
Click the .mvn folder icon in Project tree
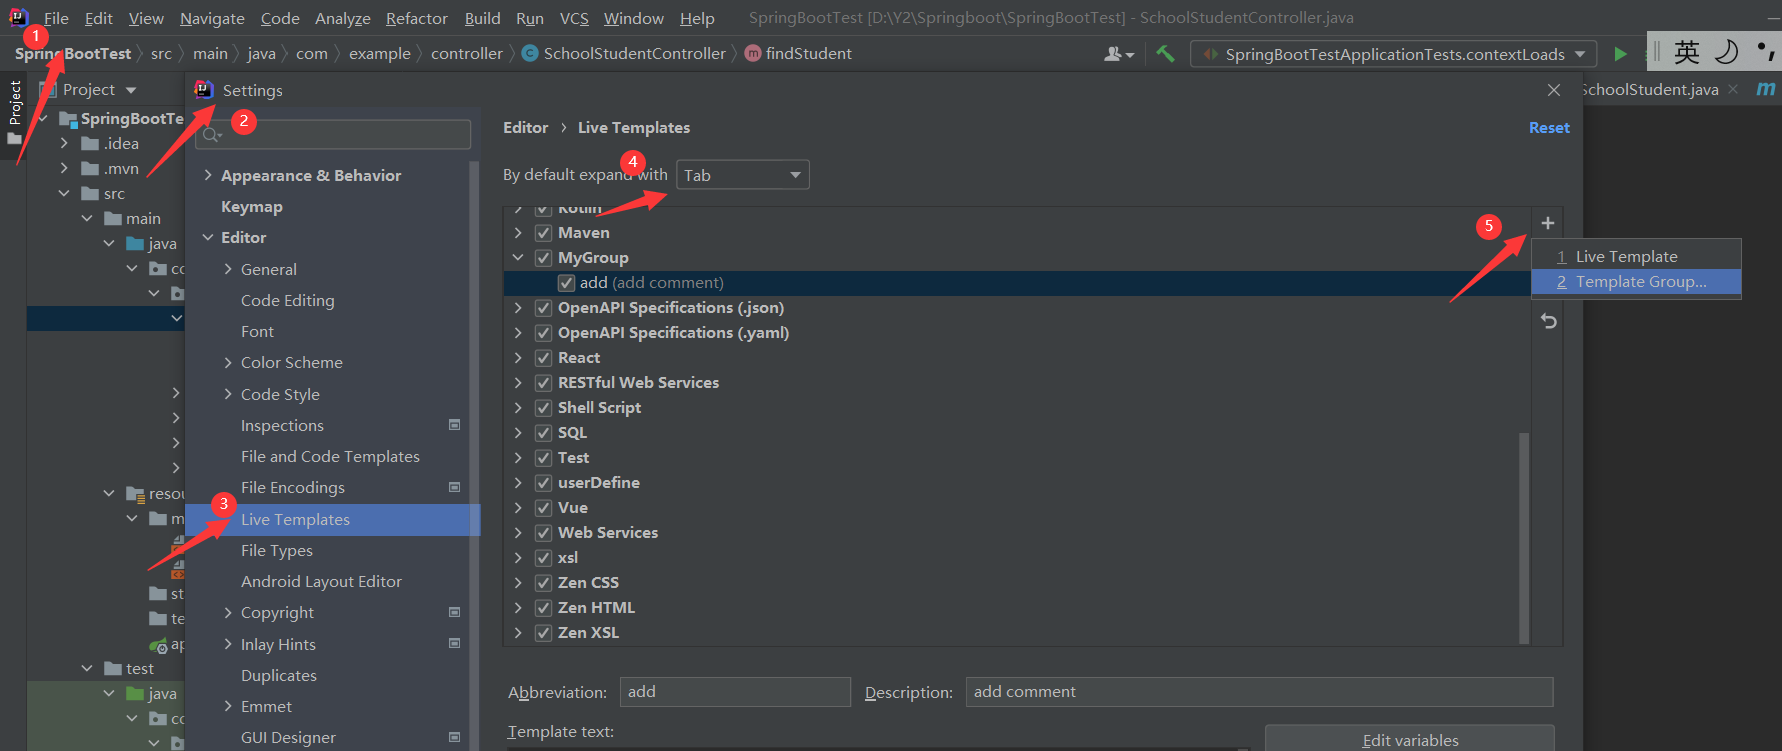90,168
